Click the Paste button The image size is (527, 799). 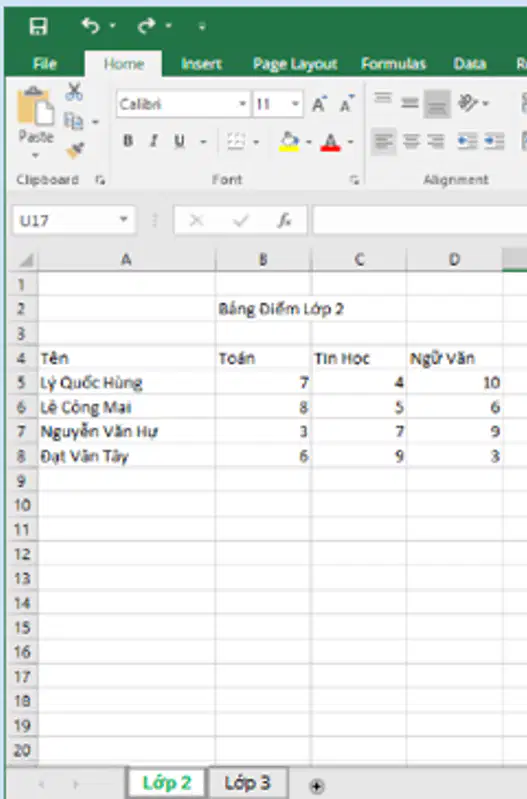pos(36,121)
